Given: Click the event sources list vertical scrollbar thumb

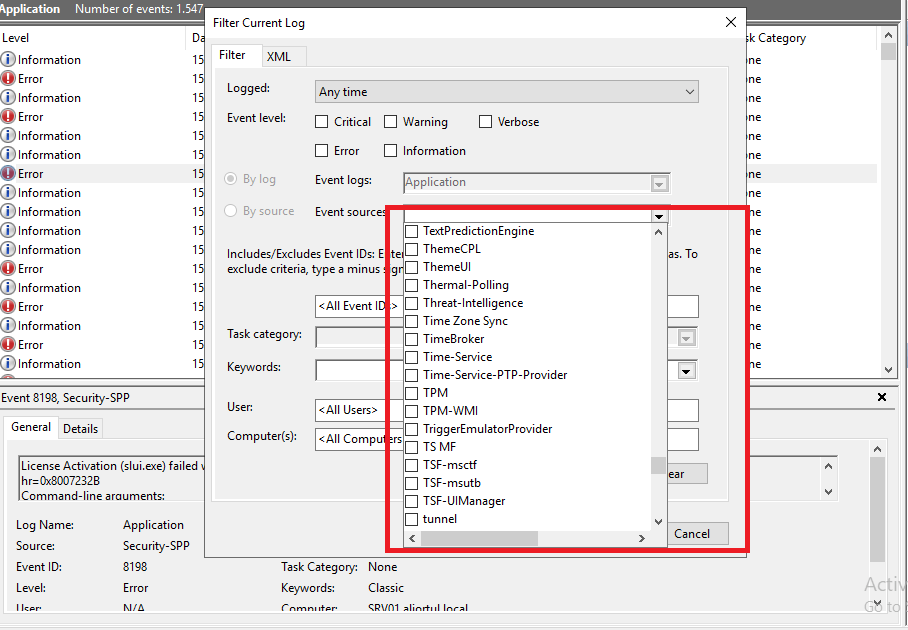Looking at the screenshot, I should 658,465.
